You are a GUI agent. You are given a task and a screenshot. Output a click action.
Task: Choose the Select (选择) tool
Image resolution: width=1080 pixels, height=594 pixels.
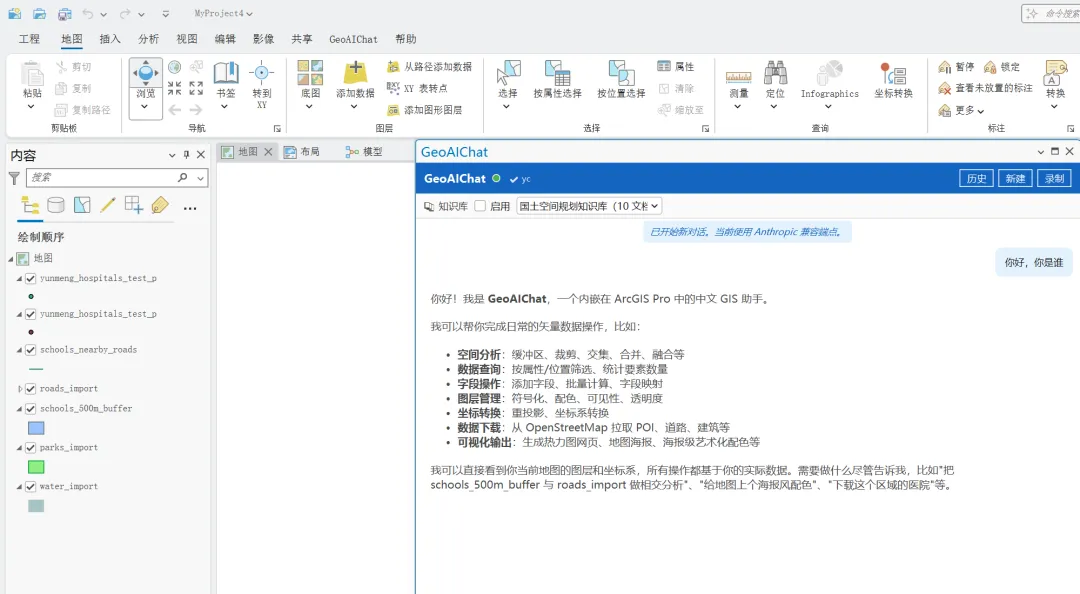point(508,72)
